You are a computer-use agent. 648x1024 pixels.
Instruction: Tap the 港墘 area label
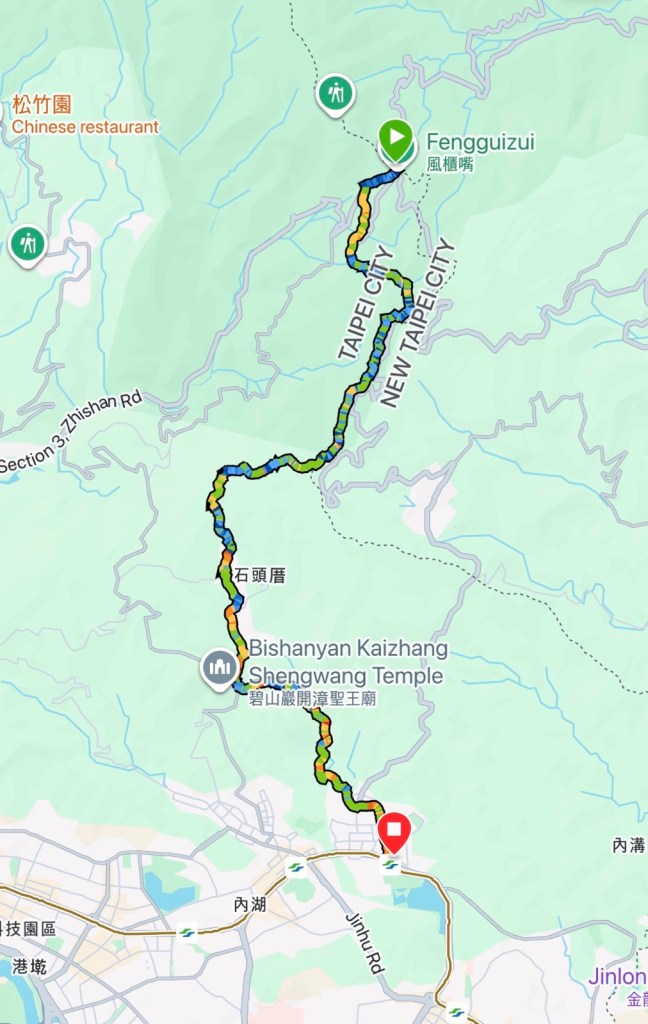tap(30, 967)
